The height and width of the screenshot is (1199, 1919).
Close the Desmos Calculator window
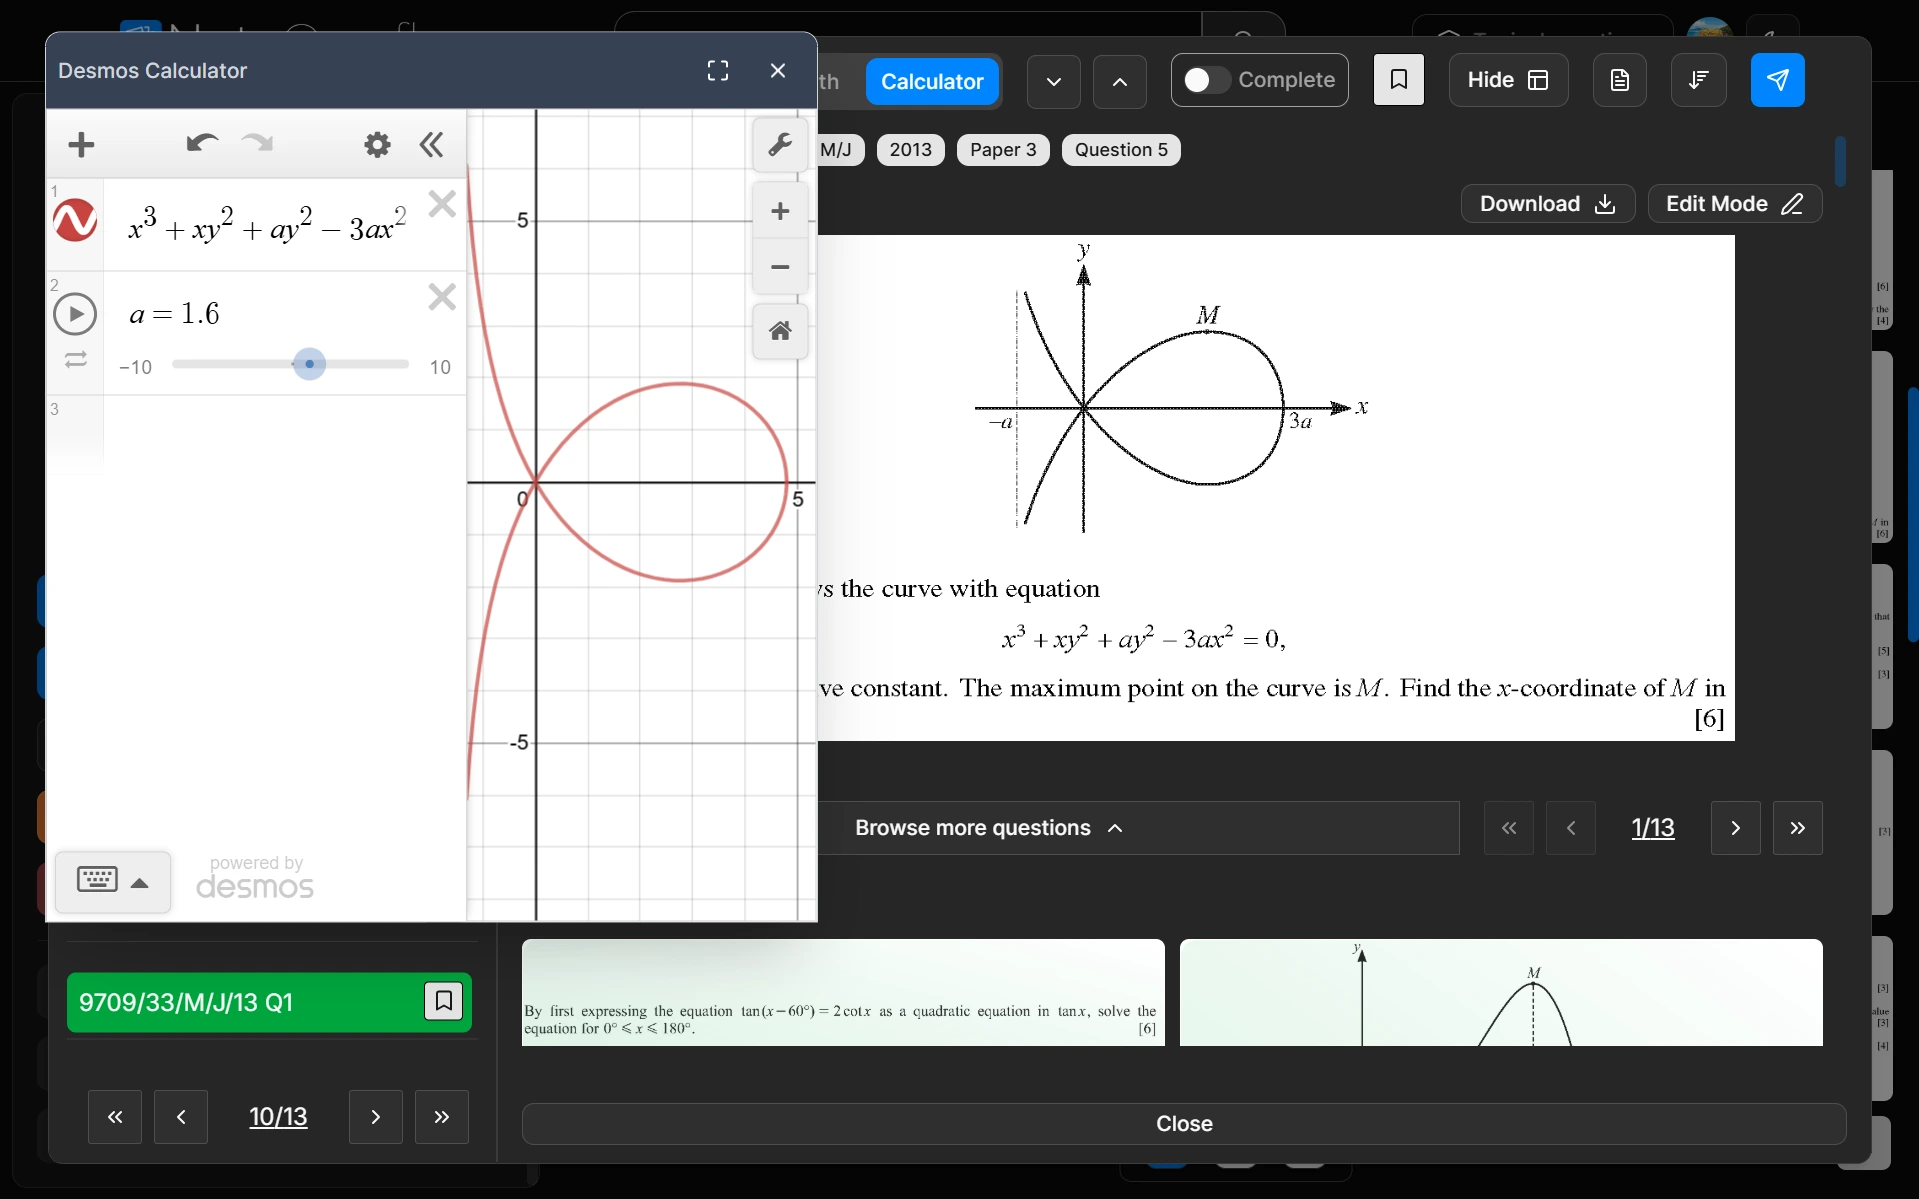778,71
